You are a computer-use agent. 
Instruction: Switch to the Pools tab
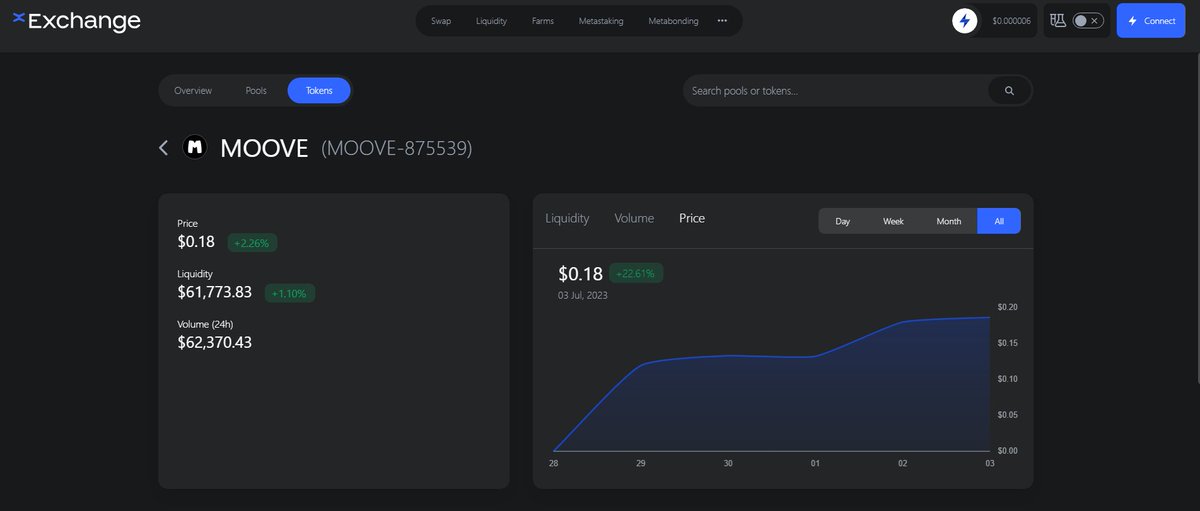click(x=256, y=91)
